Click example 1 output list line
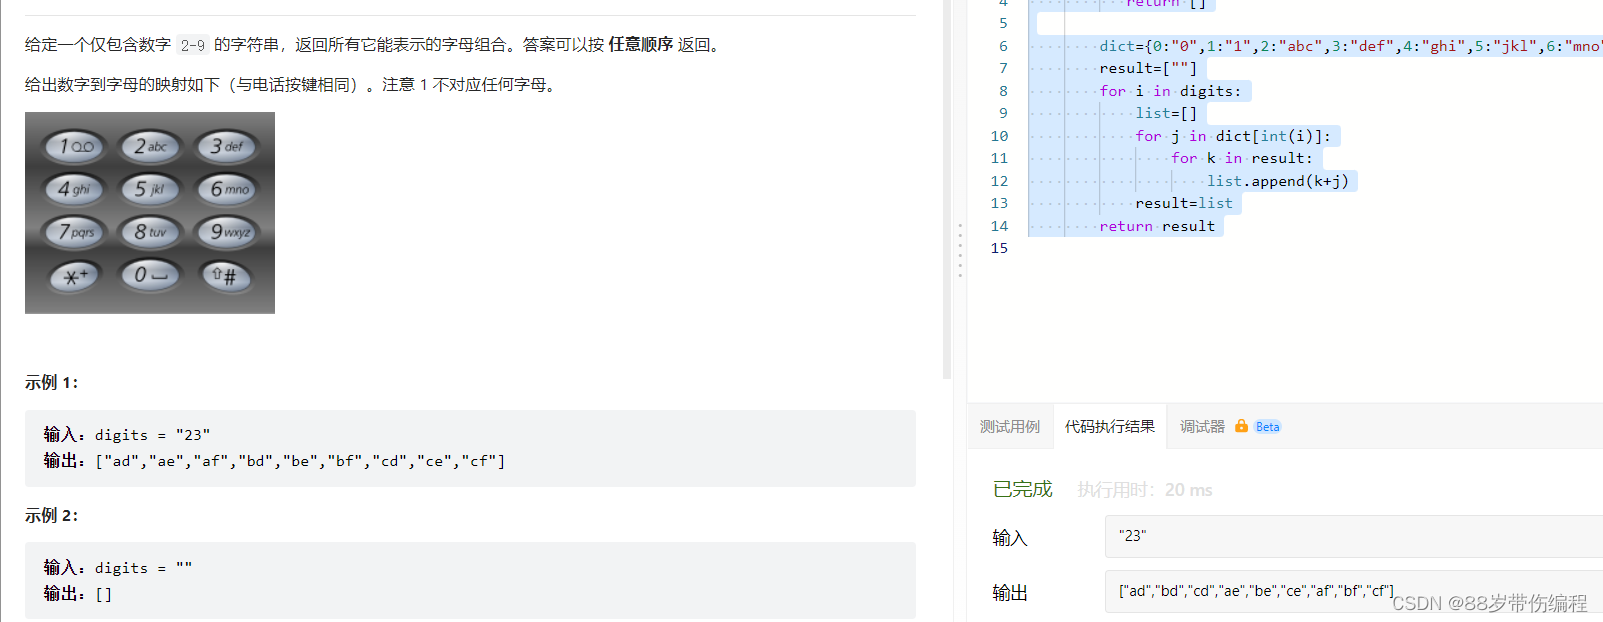Image resolution: width=1603 pixels, height=622 pixels. (274, 461)
